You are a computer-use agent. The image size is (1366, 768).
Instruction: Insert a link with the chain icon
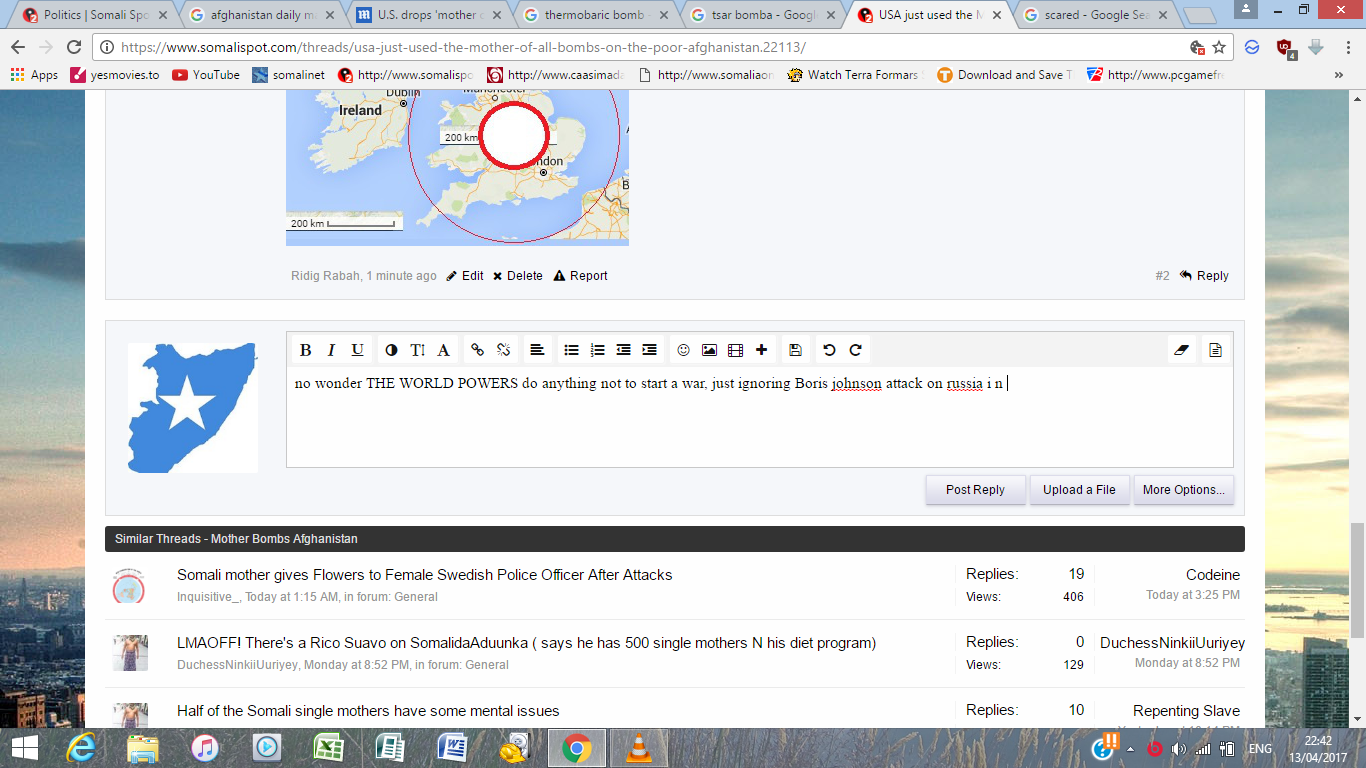(478, 350)
